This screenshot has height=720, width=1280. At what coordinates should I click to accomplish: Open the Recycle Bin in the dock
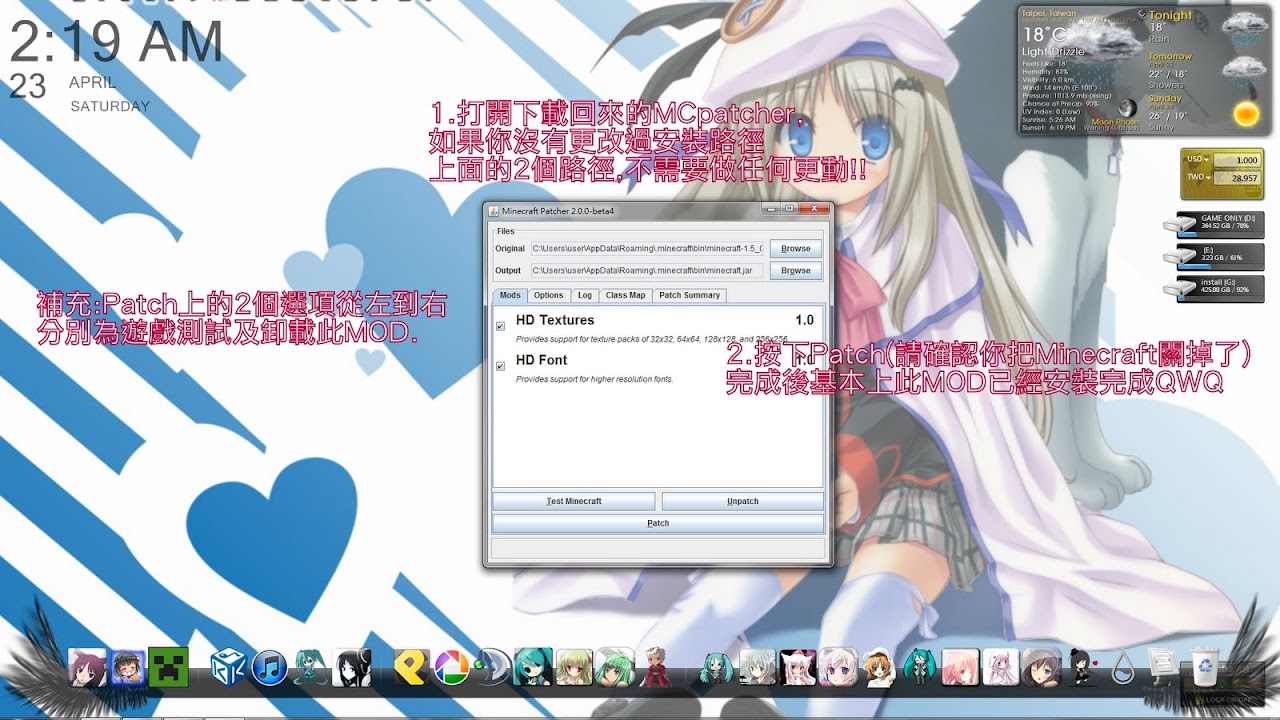tap(1206, 667)
